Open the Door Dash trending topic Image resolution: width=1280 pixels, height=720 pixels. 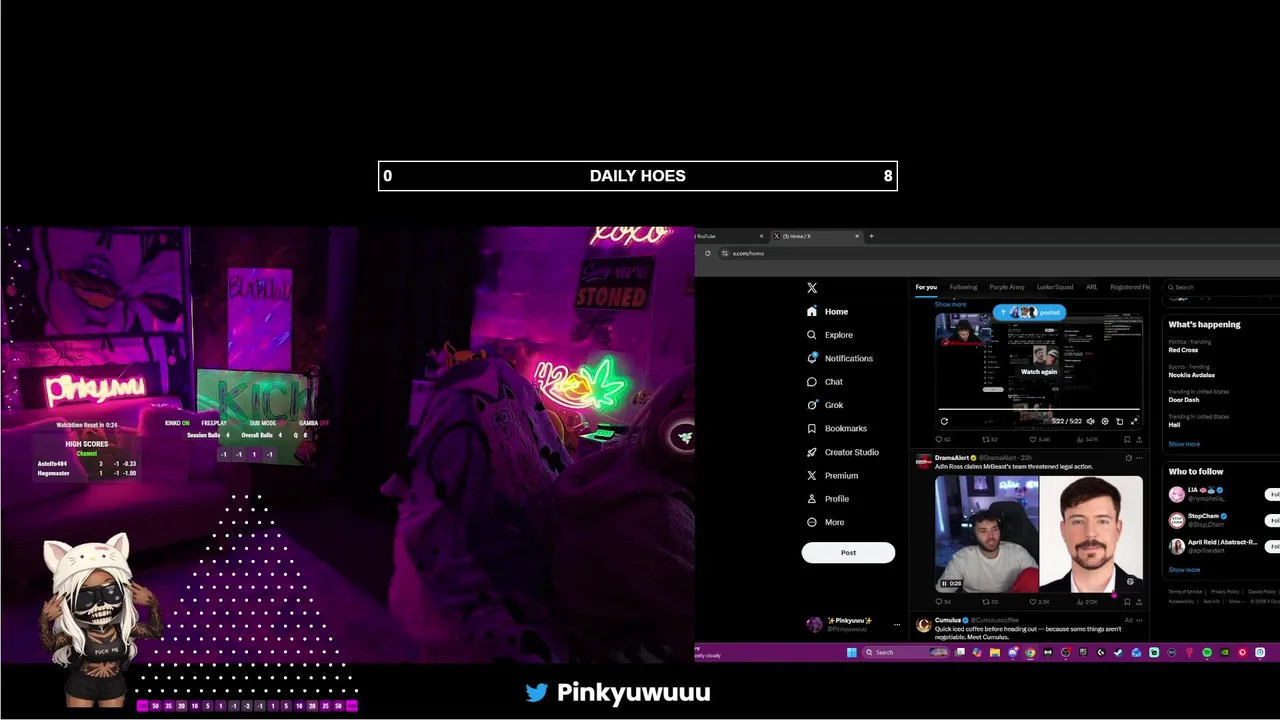tap(1184, 399)
